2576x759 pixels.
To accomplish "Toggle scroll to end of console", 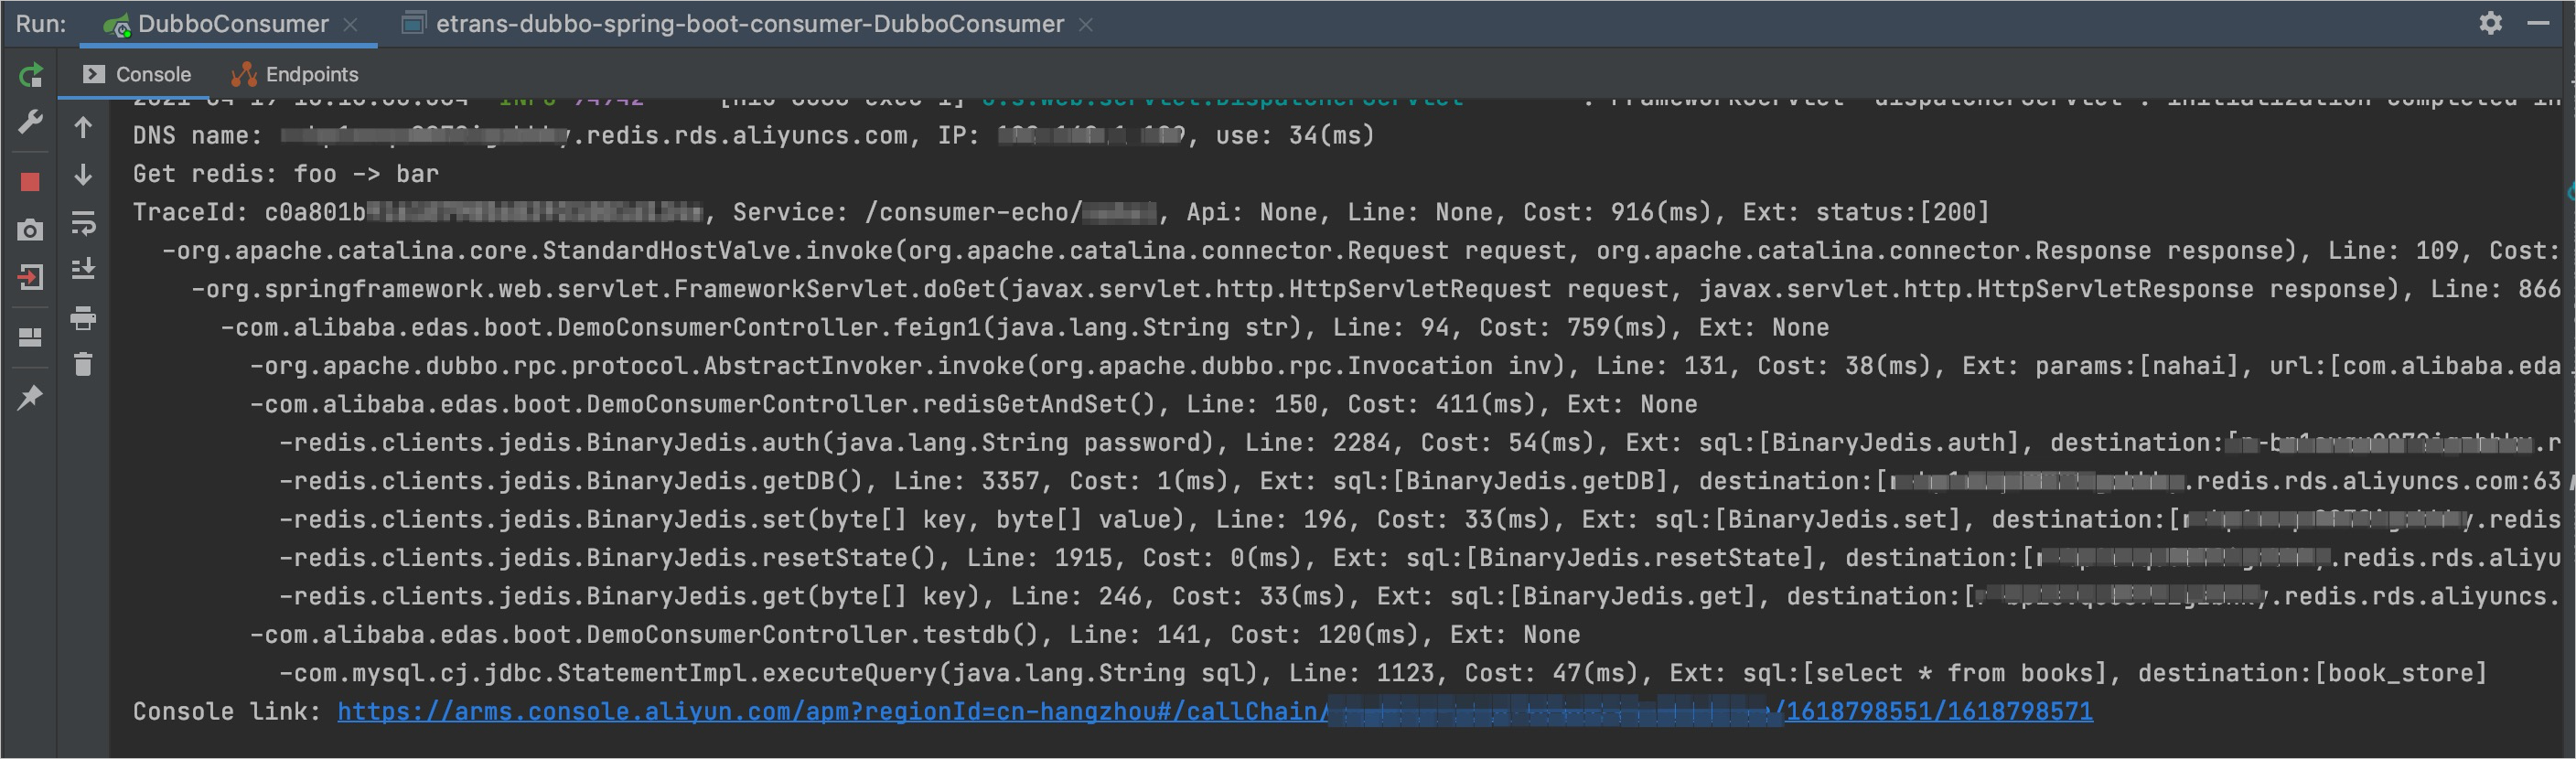I will pos(84,269).
